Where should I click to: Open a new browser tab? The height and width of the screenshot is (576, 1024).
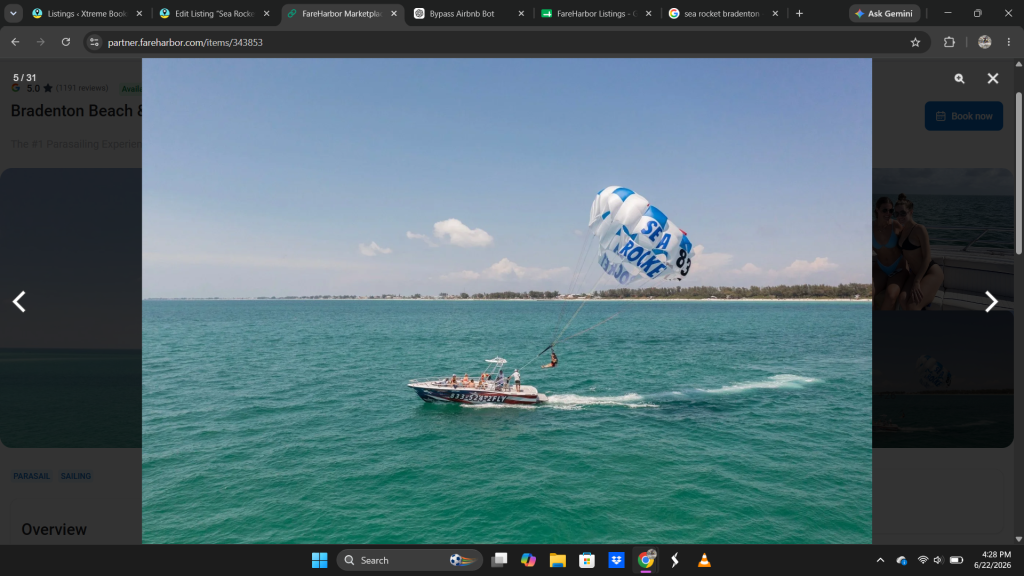(799, 14)
